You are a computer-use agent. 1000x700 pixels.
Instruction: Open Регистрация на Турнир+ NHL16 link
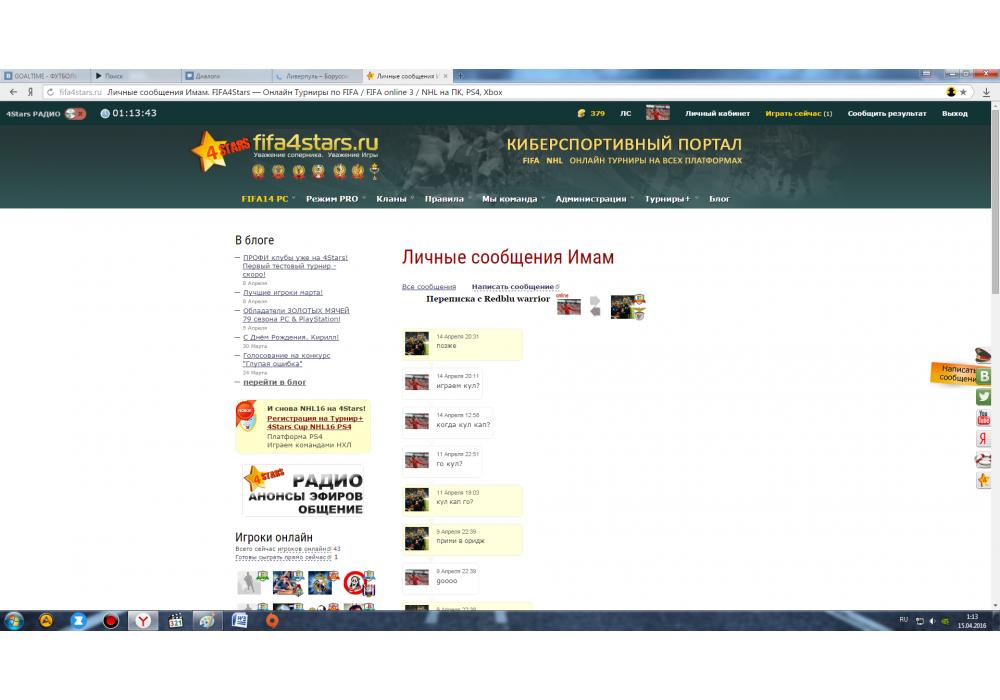[314, 423]
